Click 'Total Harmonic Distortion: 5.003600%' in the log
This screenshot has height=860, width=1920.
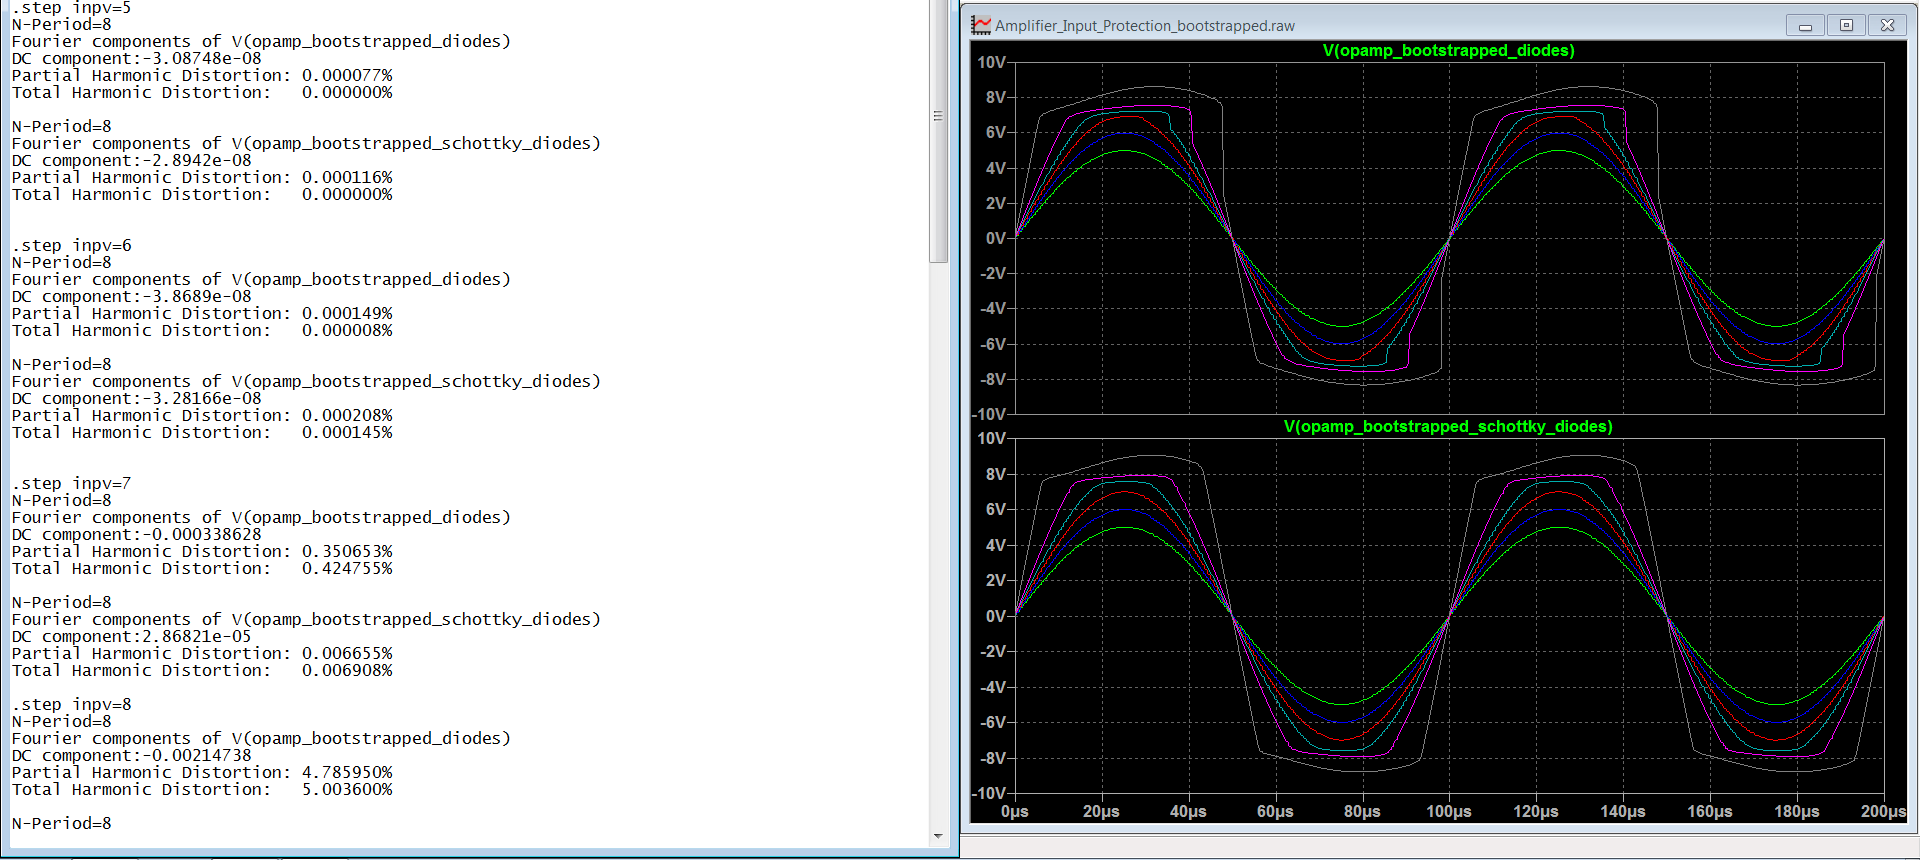(202, 789)
